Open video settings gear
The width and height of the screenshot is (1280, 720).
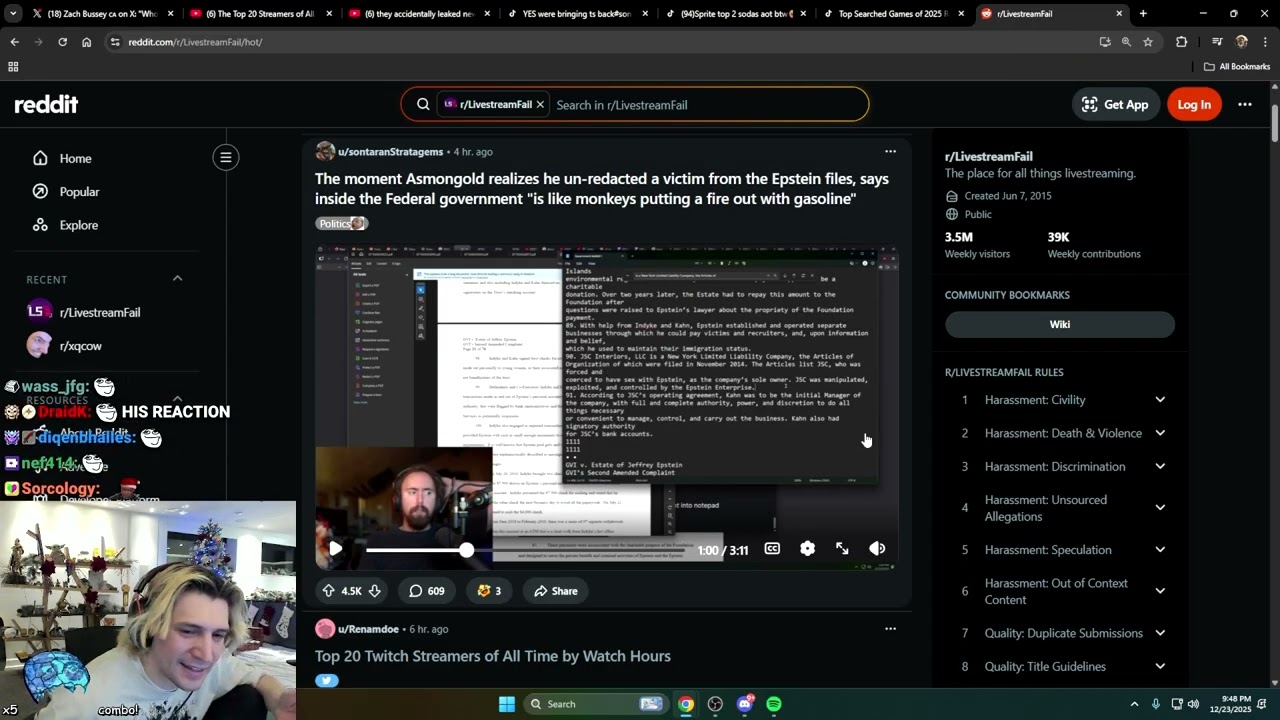coord(807,548)
